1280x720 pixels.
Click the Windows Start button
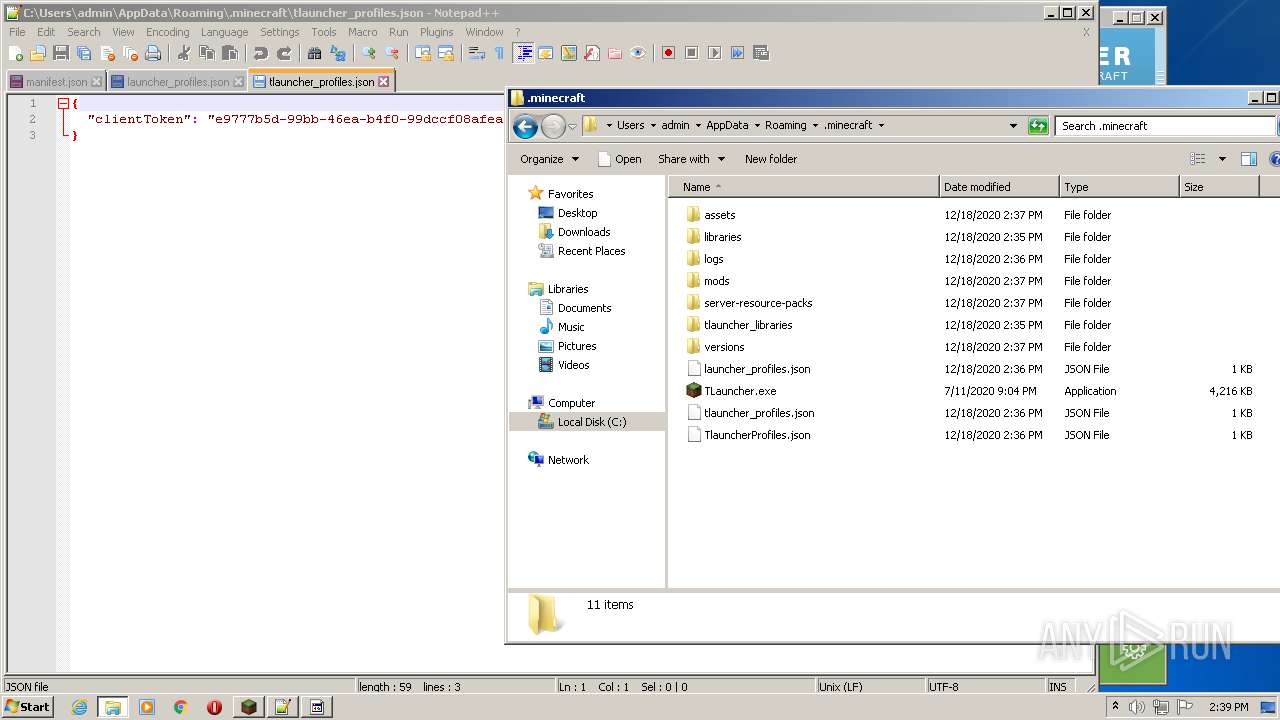point(28,706)
